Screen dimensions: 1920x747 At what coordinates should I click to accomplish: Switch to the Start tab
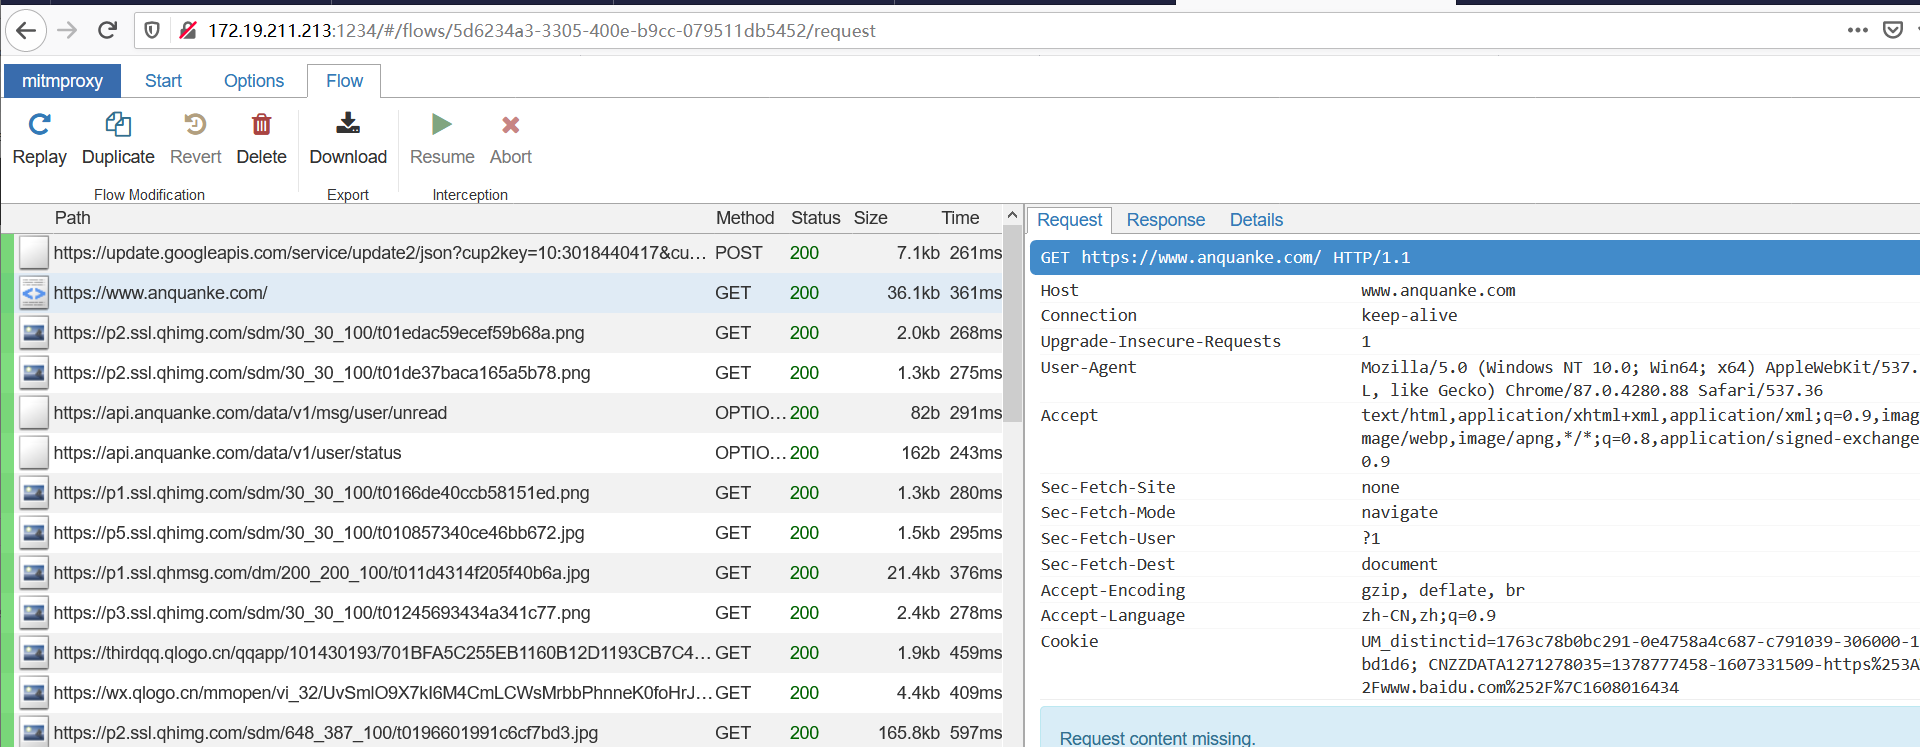163,81
